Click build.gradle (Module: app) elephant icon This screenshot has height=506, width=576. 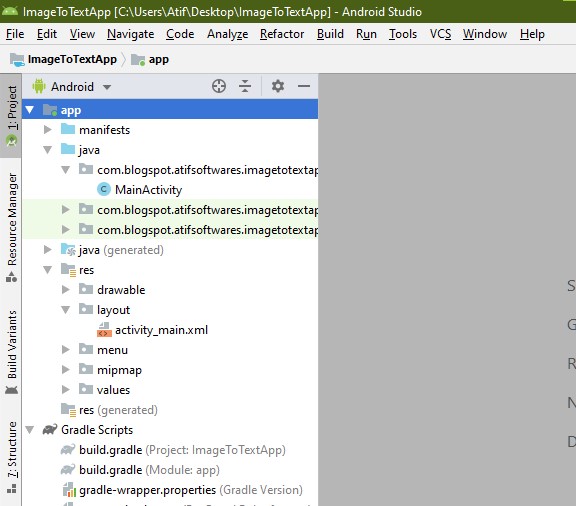[68, 470]
